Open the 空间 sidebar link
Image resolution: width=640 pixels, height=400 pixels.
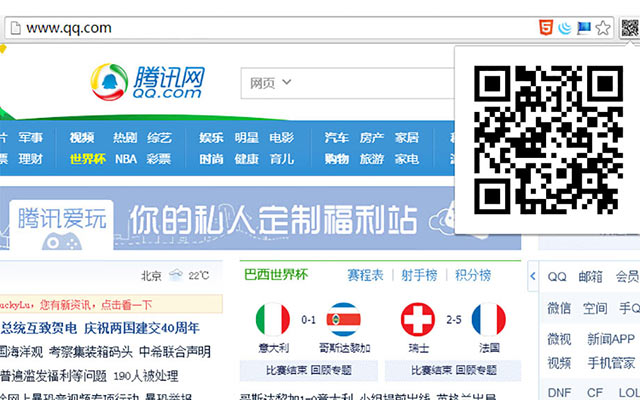pyautogui.click(x=595, y=308)
